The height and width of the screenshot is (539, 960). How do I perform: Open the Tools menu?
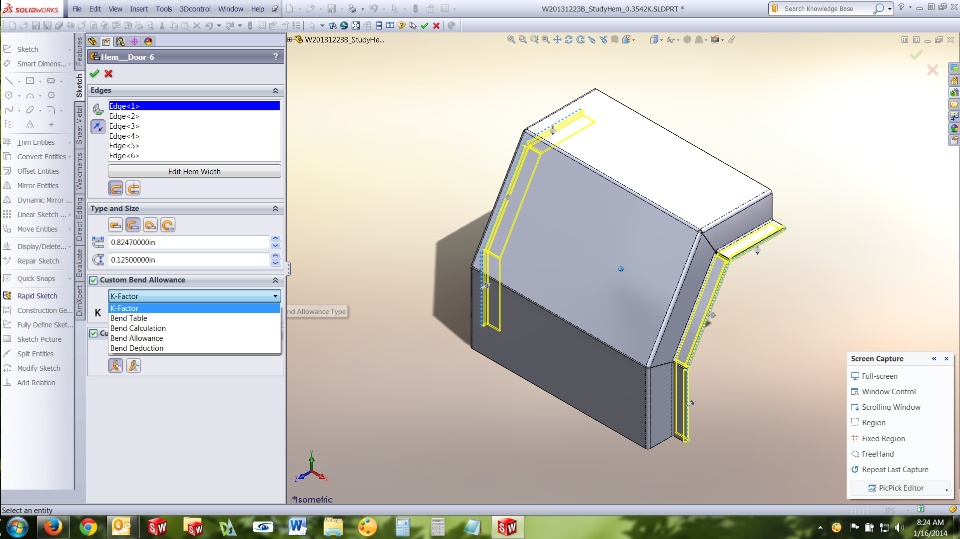[163, 9]
